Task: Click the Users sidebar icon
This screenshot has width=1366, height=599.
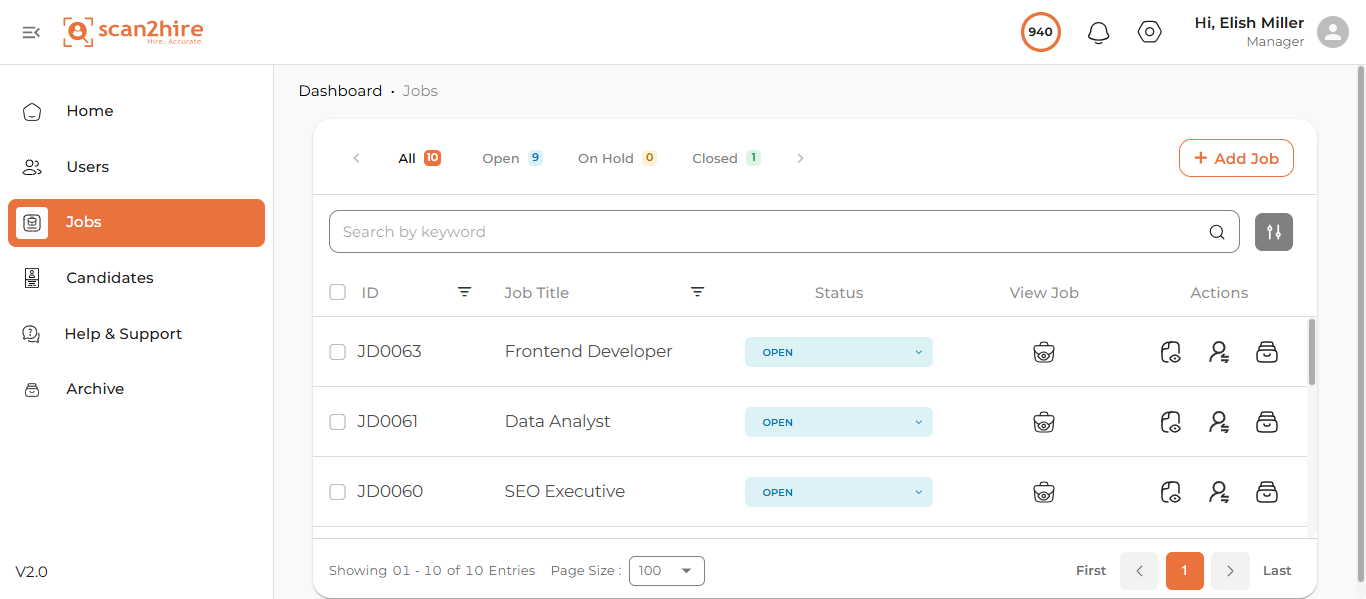Action: [x=32, y=167]
